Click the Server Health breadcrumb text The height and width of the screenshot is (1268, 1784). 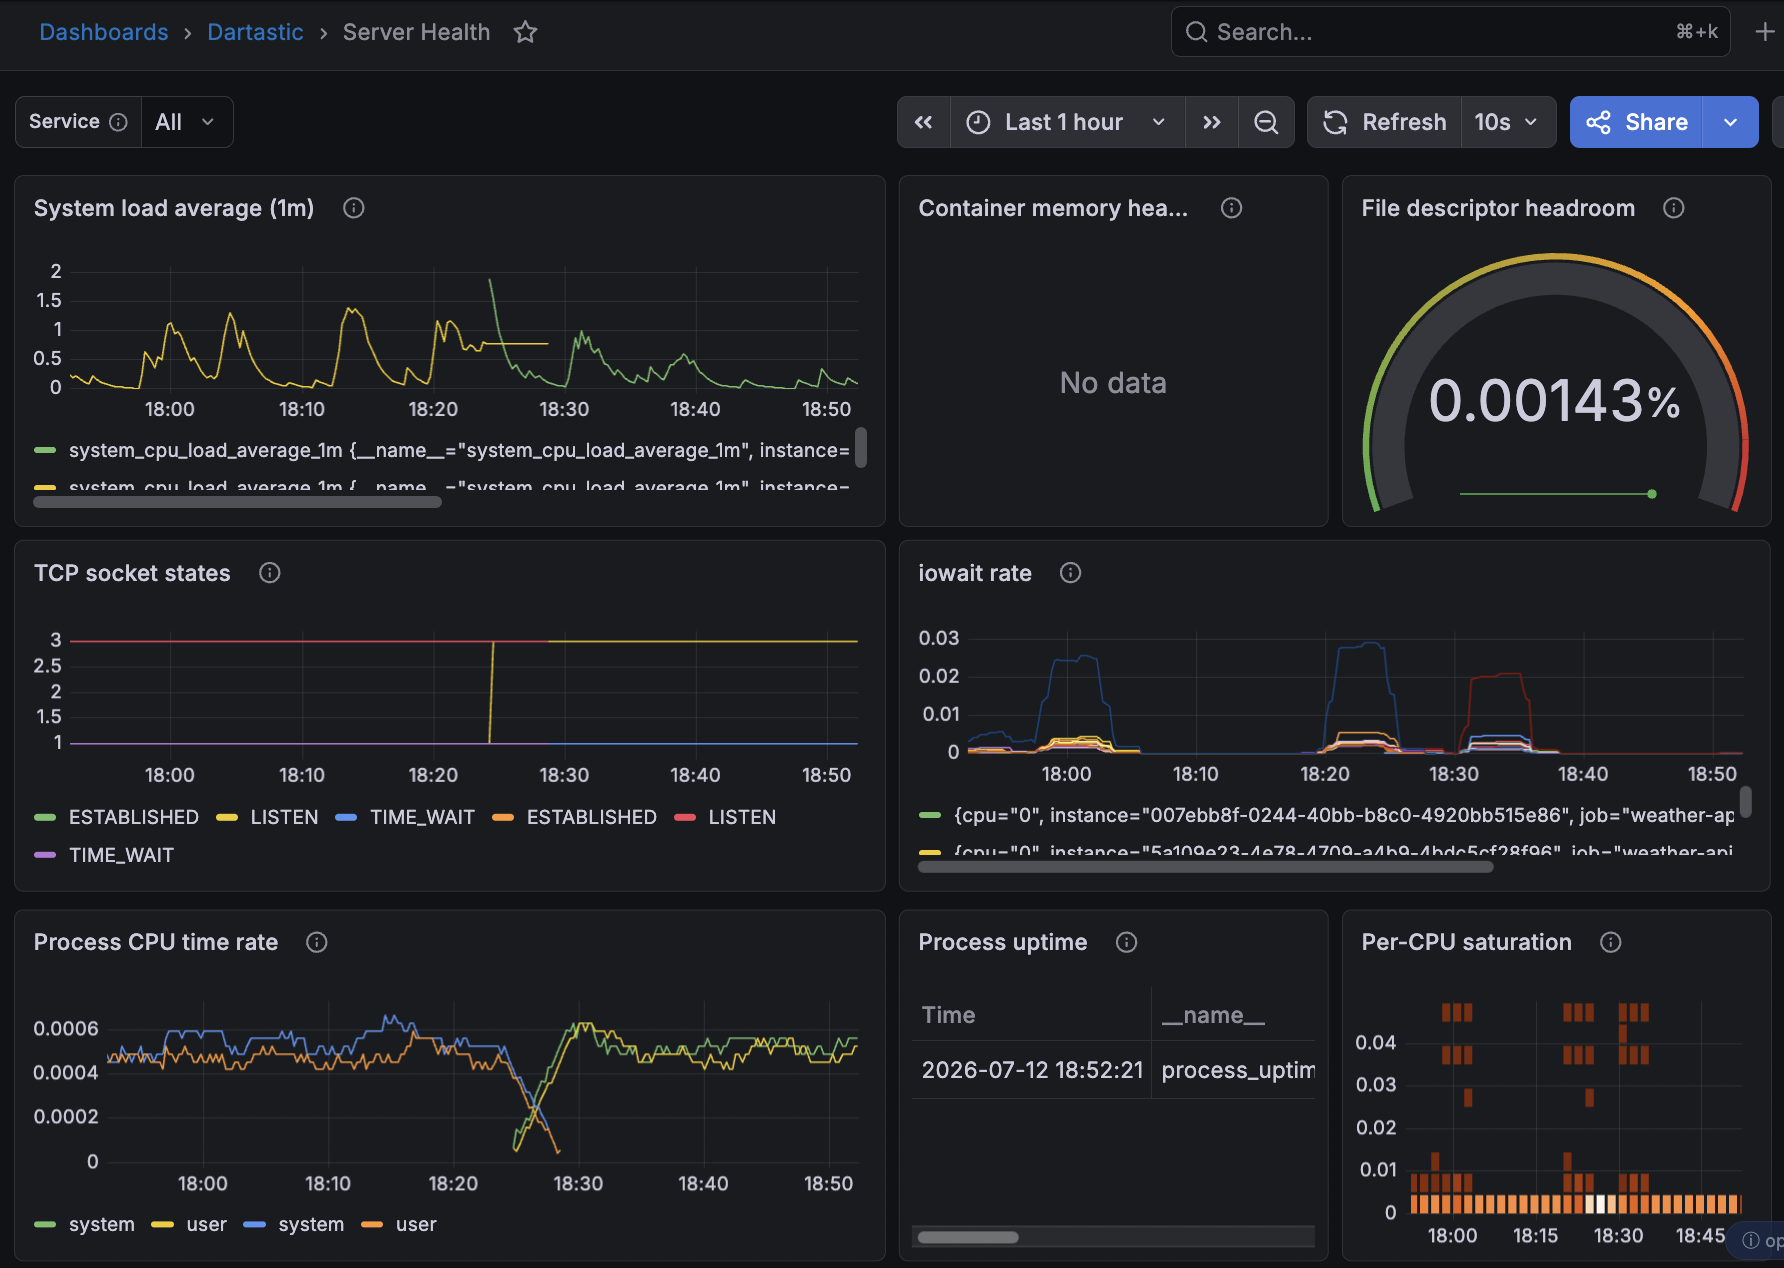pos(417,32)
